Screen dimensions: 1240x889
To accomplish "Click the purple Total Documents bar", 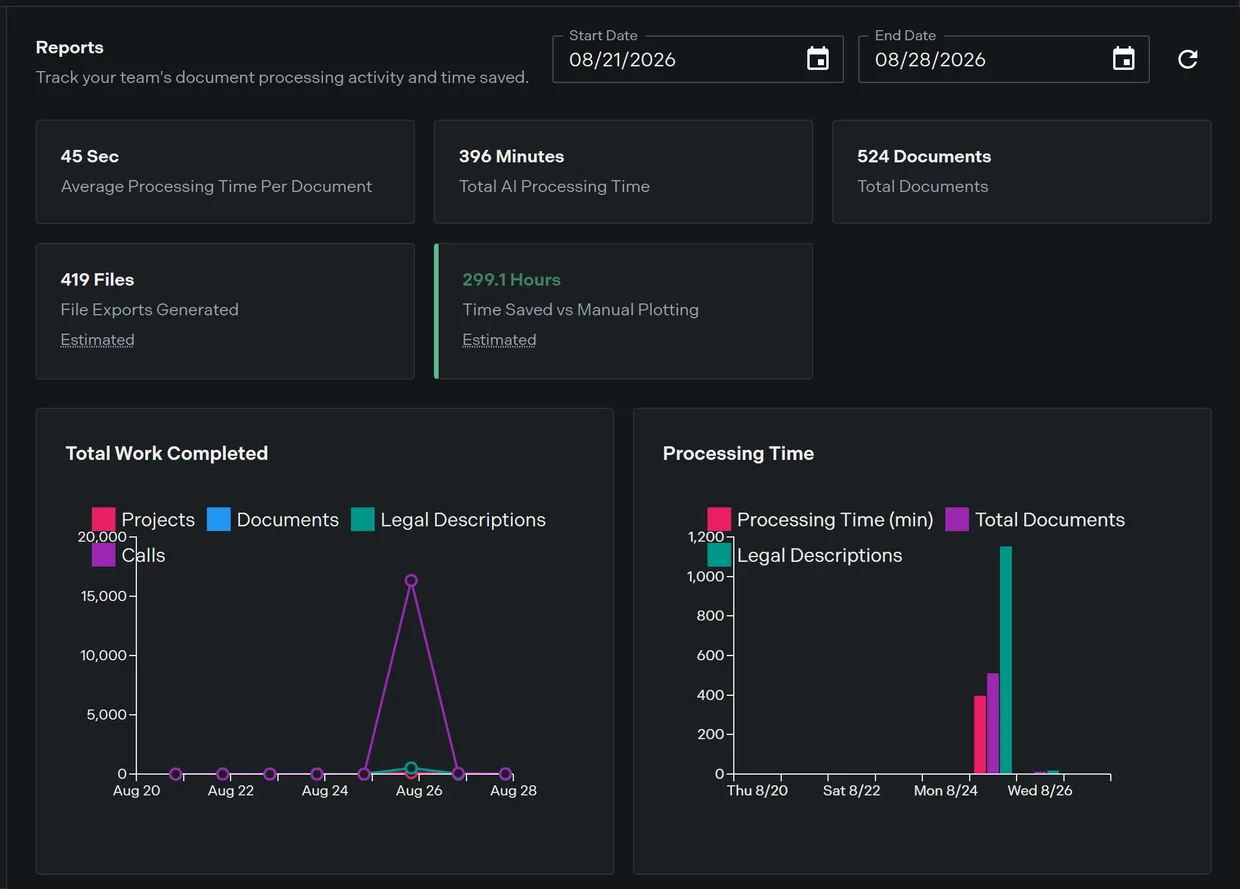I will click(993, 723).
